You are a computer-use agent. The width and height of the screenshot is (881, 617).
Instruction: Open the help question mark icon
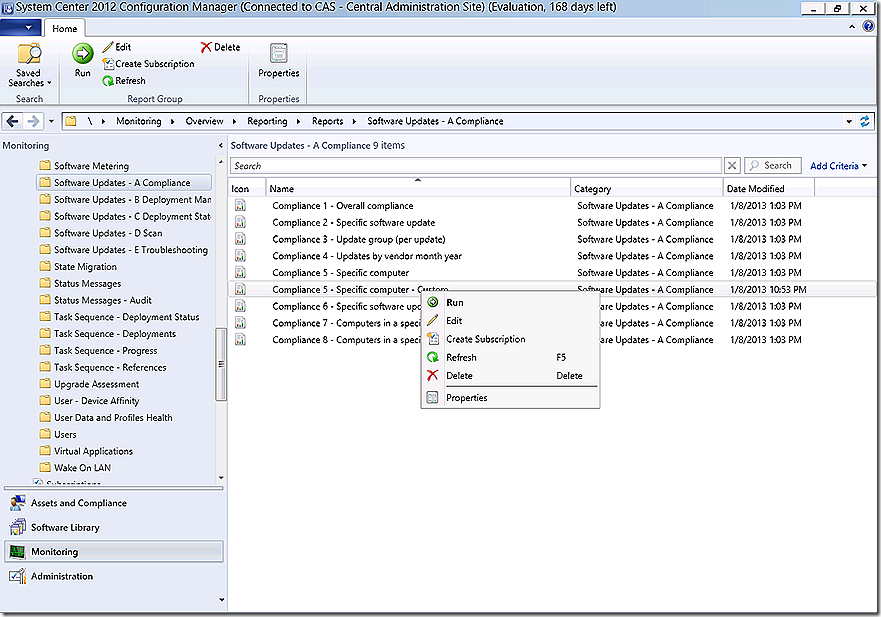click(x=868, y=26)
